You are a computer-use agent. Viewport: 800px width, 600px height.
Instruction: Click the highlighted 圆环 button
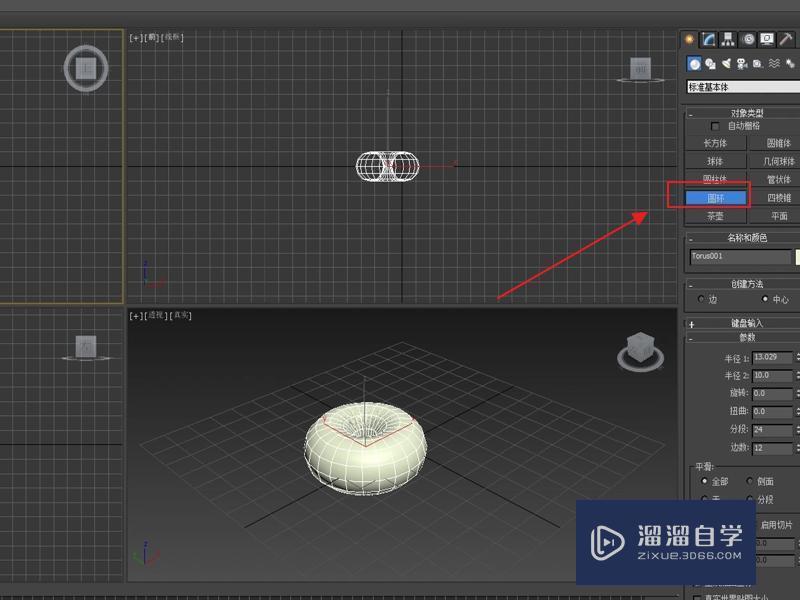[x=715, y=198]
